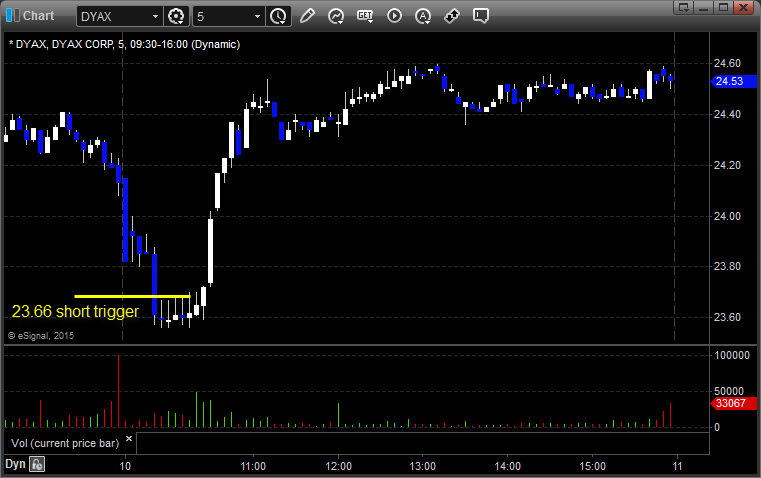Toggle the Dyn lock icon
761x478 pixels.
point(37,464)
